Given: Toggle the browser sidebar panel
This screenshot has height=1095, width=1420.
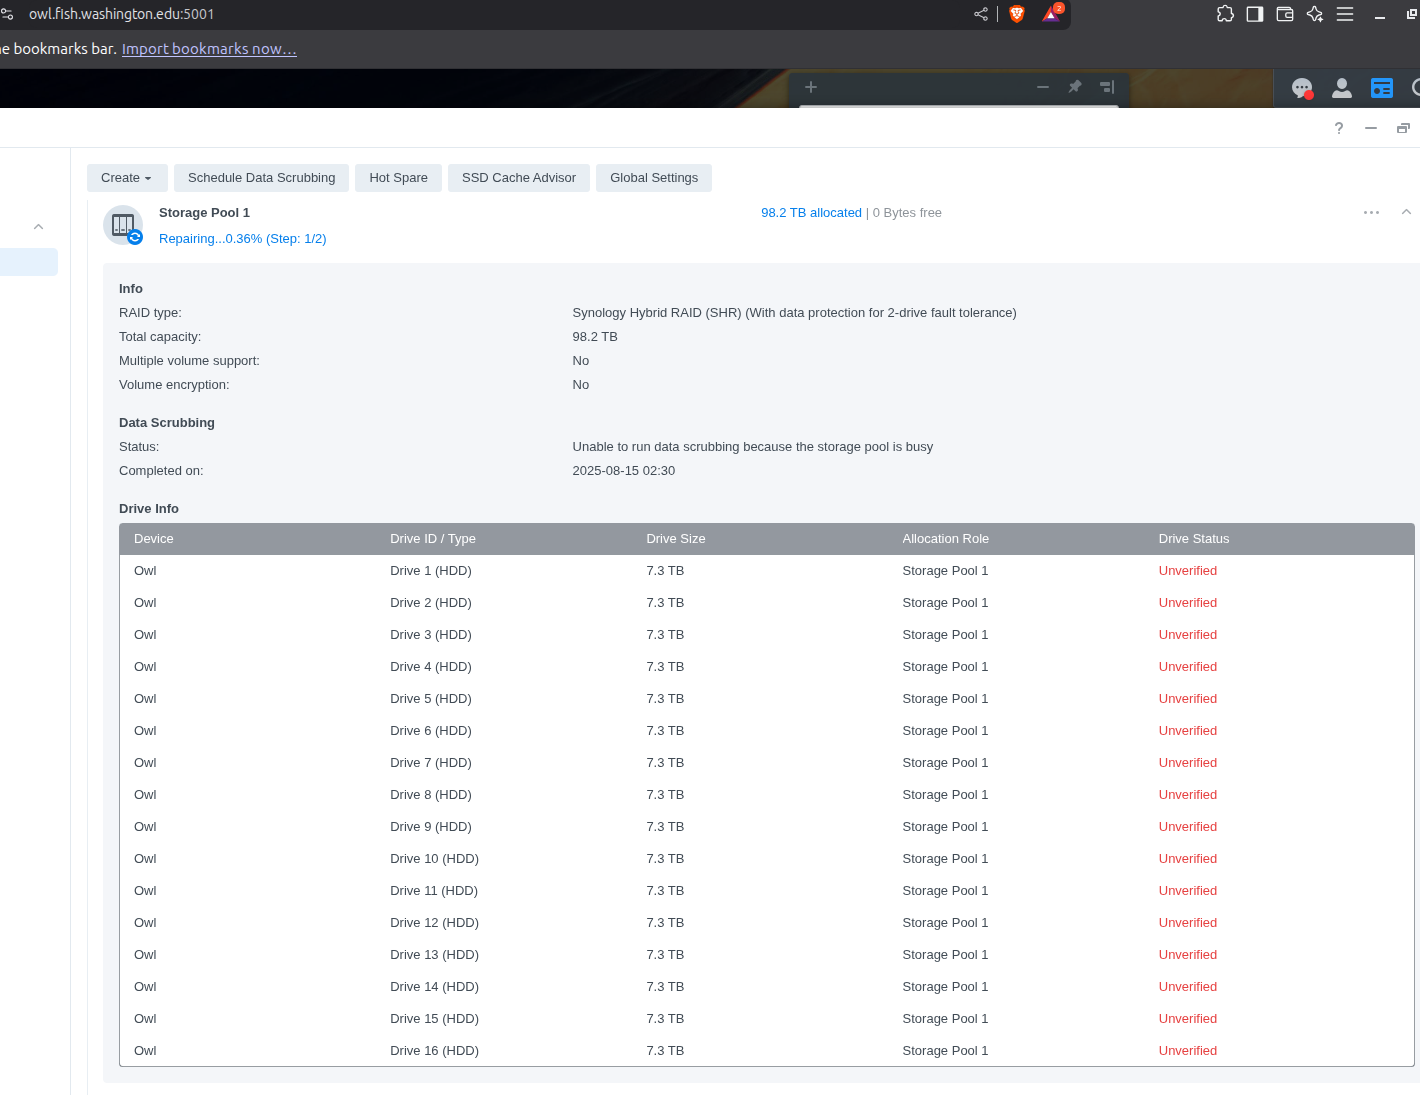Looking at the screenshot, I should (x=1255, y=14).
